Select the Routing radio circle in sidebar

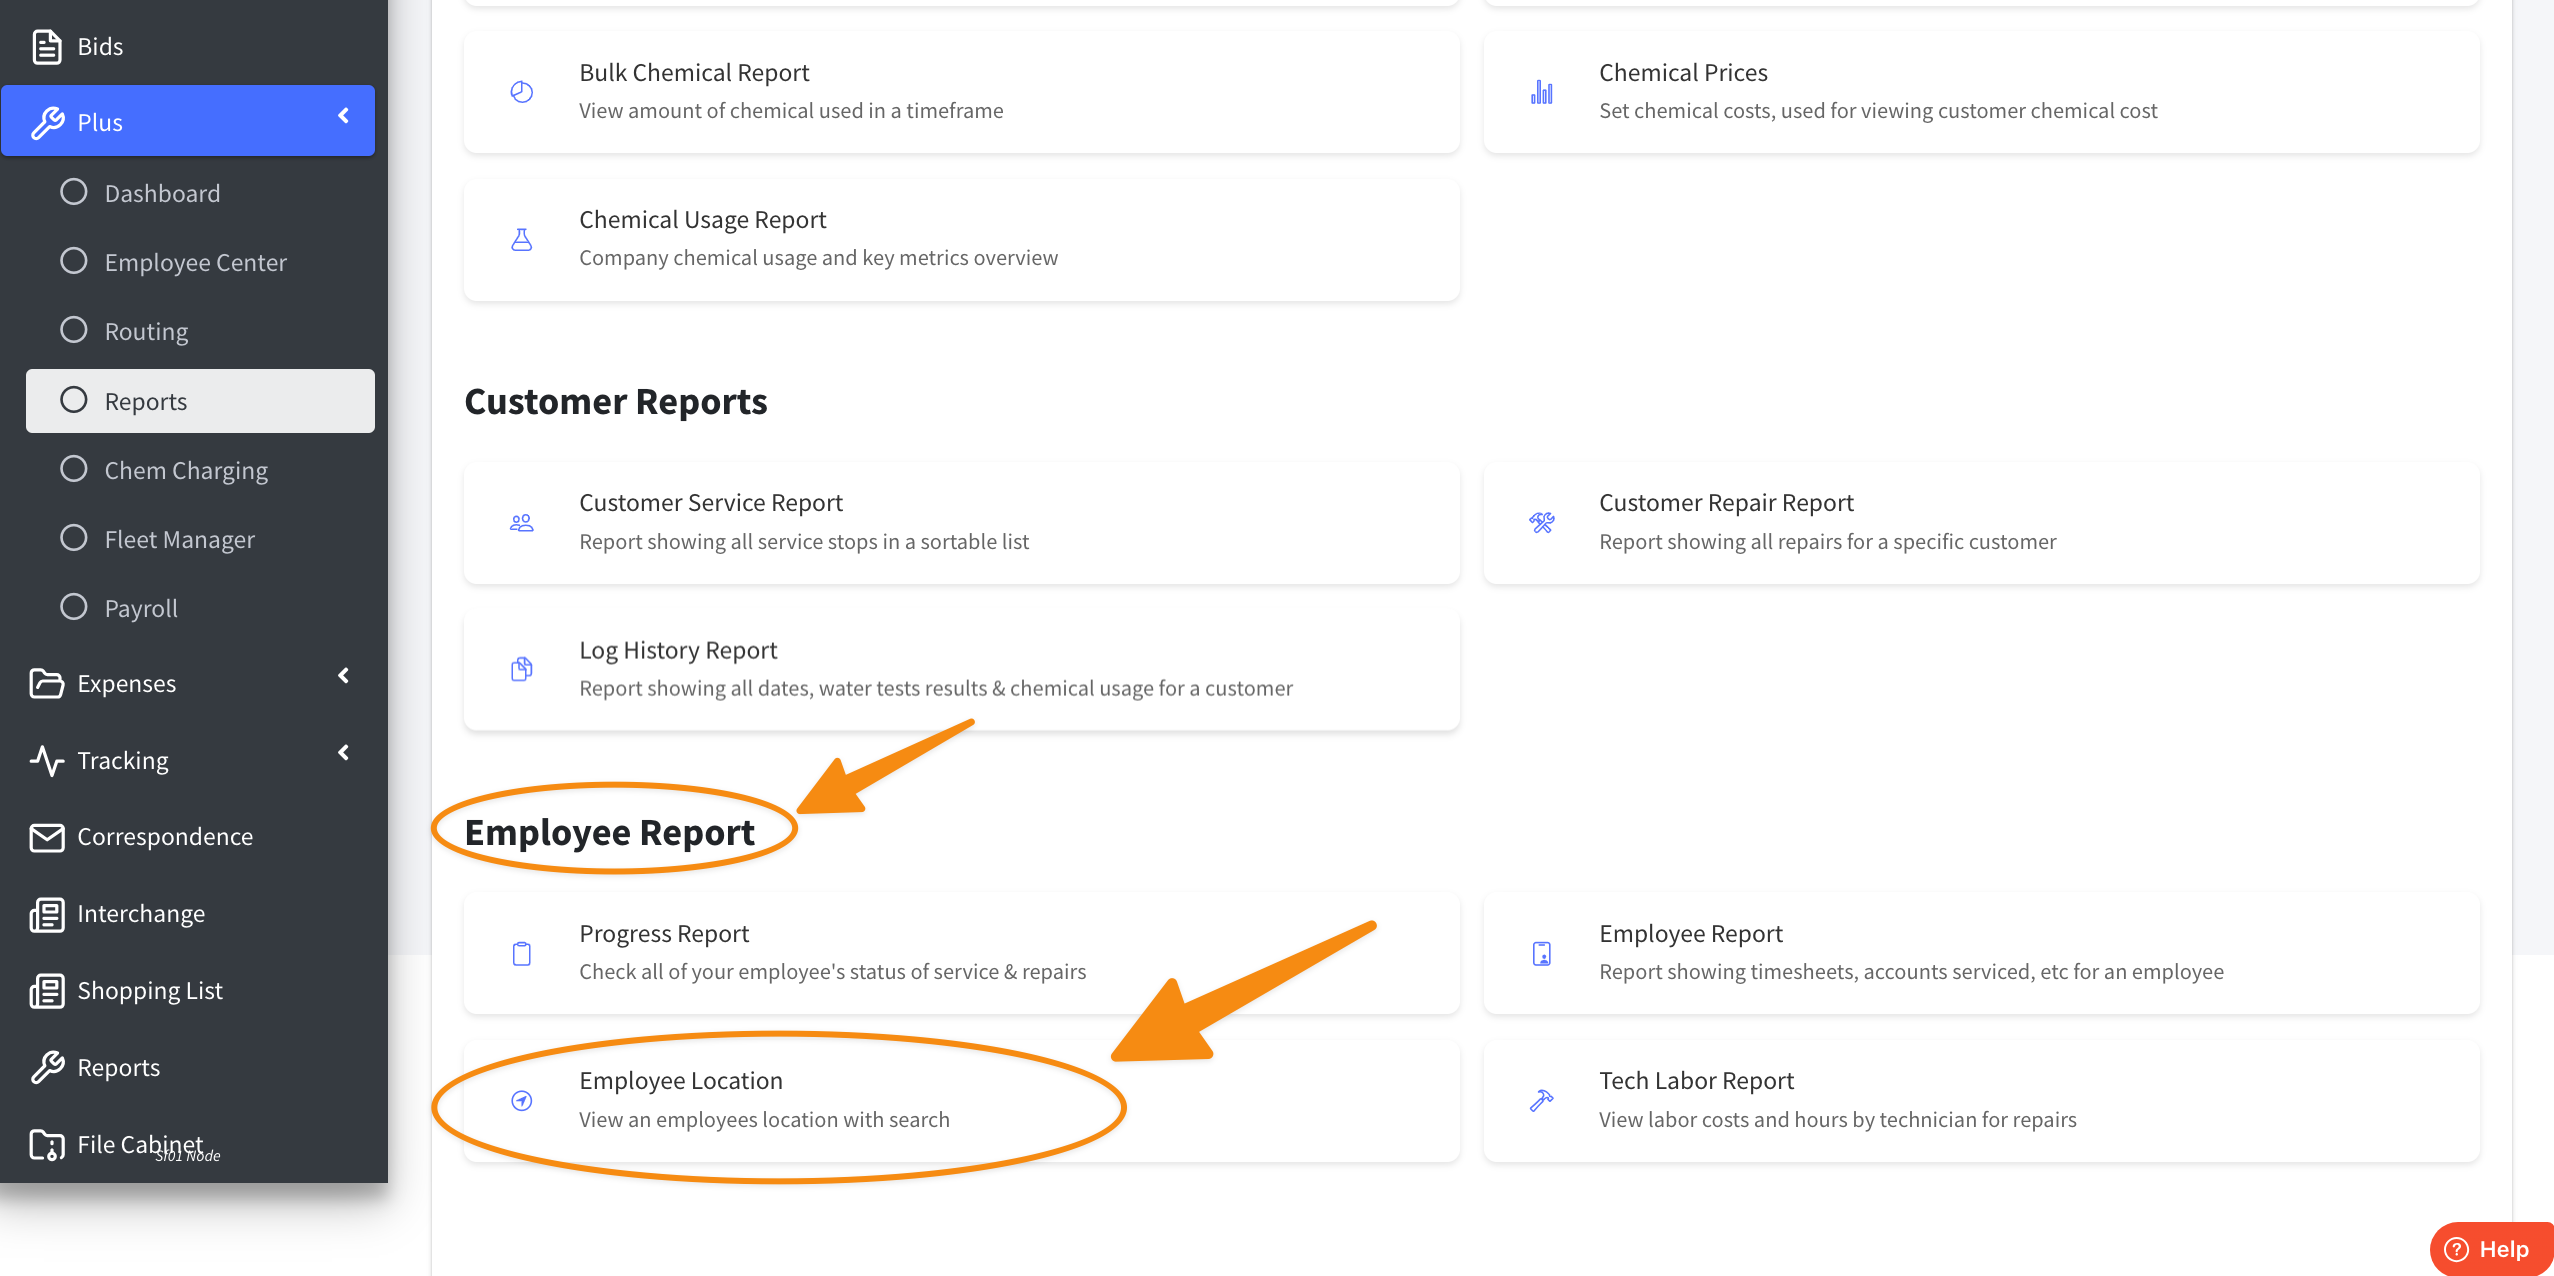(74, 330)
